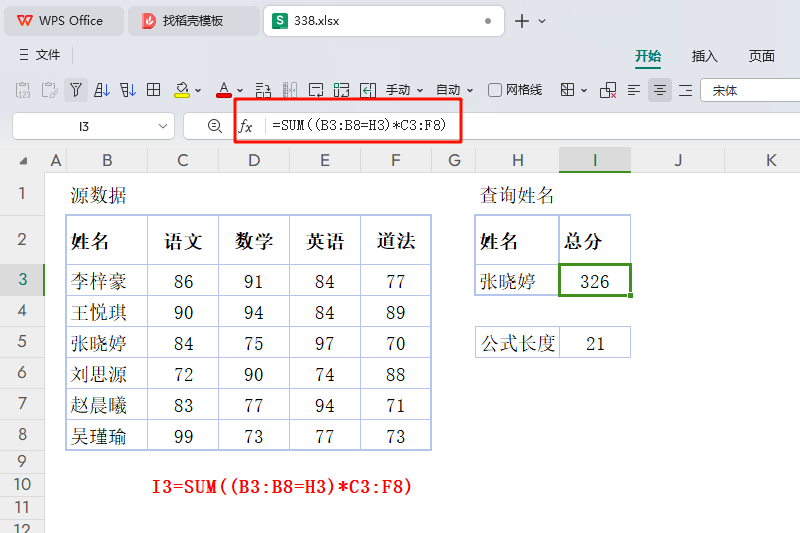Viewport: 800px width, 533px height.
Task: Apply the yellow fill color bucket
Action: pyautogui.click(x=182, y=90)
